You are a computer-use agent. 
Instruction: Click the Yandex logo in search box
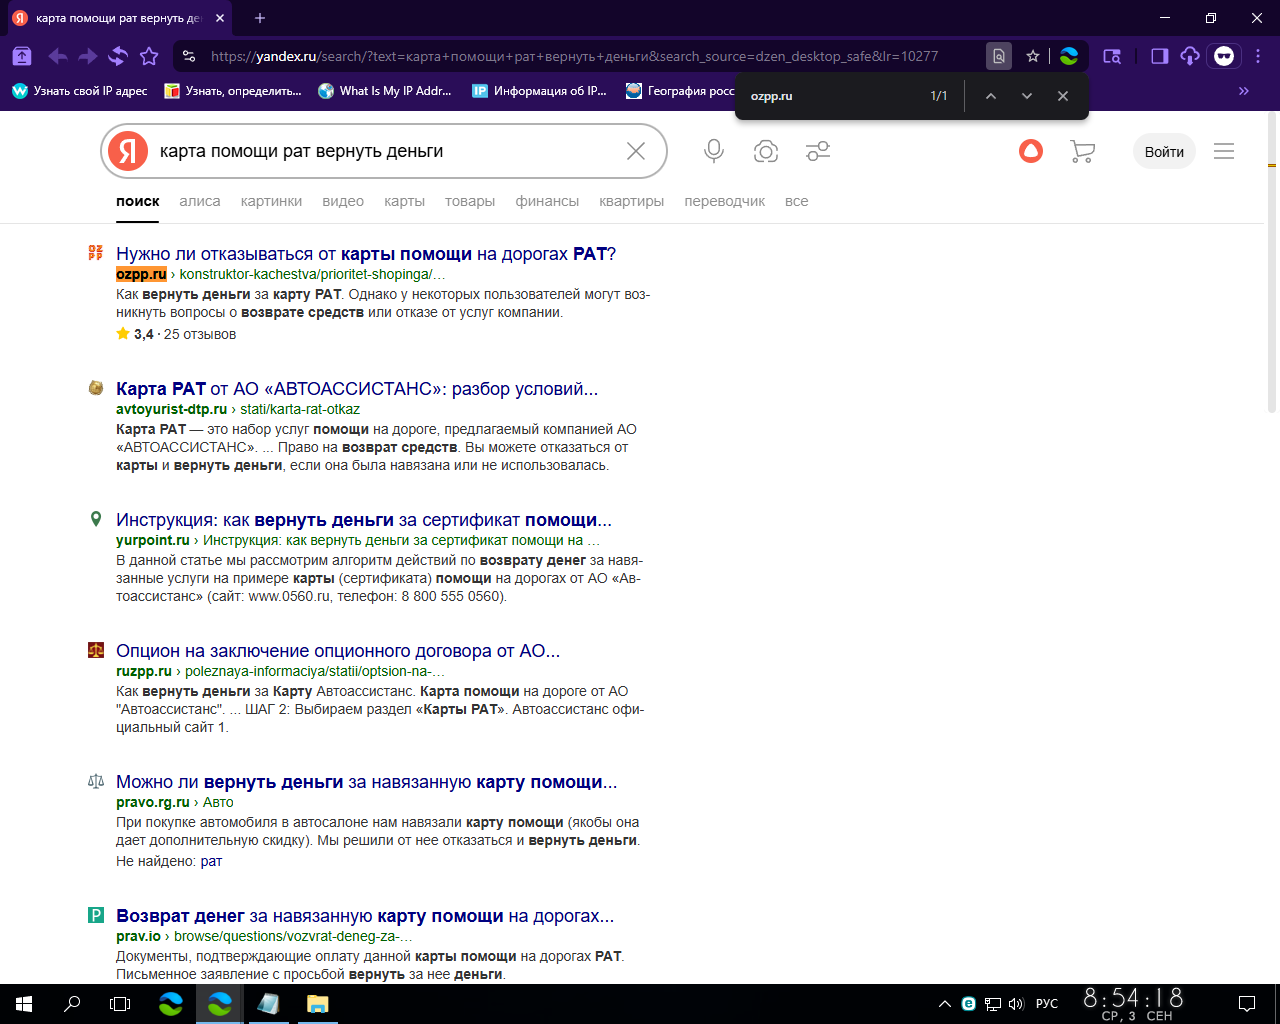[128, 151]
